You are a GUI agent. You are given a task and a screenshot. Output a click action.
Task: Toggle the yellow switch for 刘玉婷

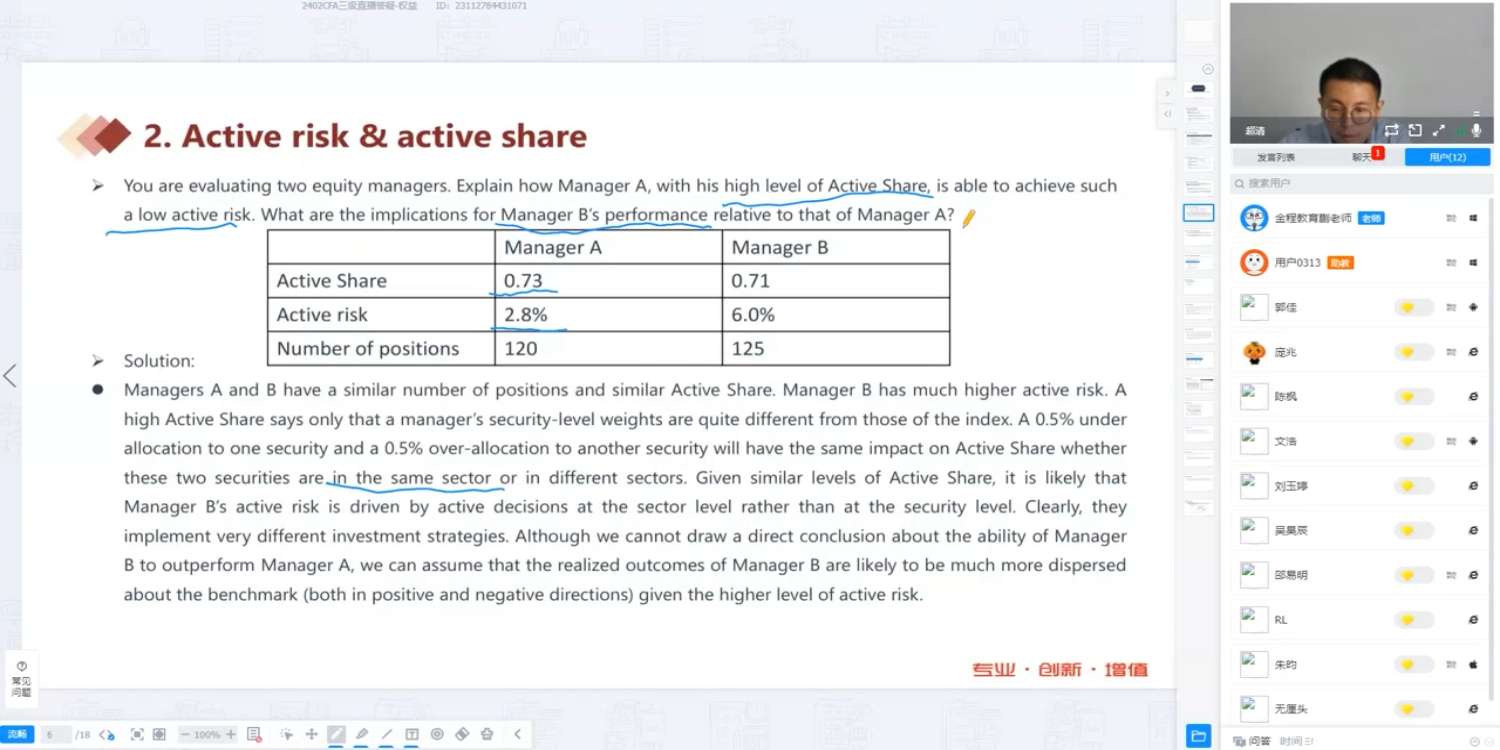pos(1413,486)
